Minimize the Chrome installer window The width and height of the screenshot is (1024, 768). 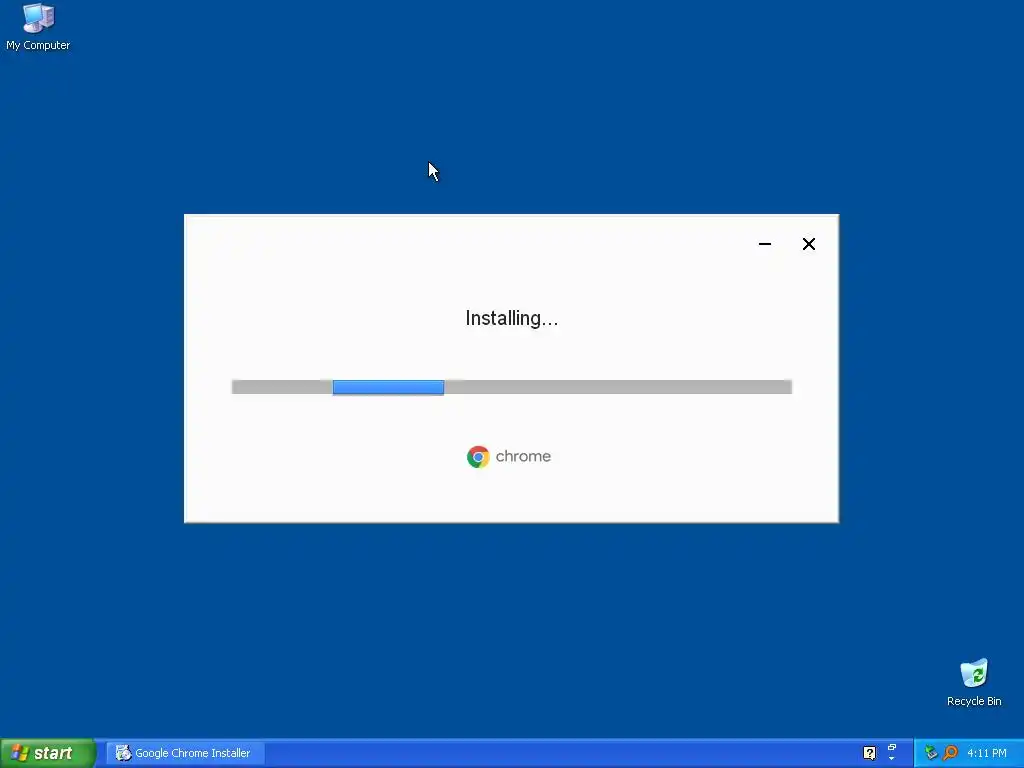tap(765, 244)
